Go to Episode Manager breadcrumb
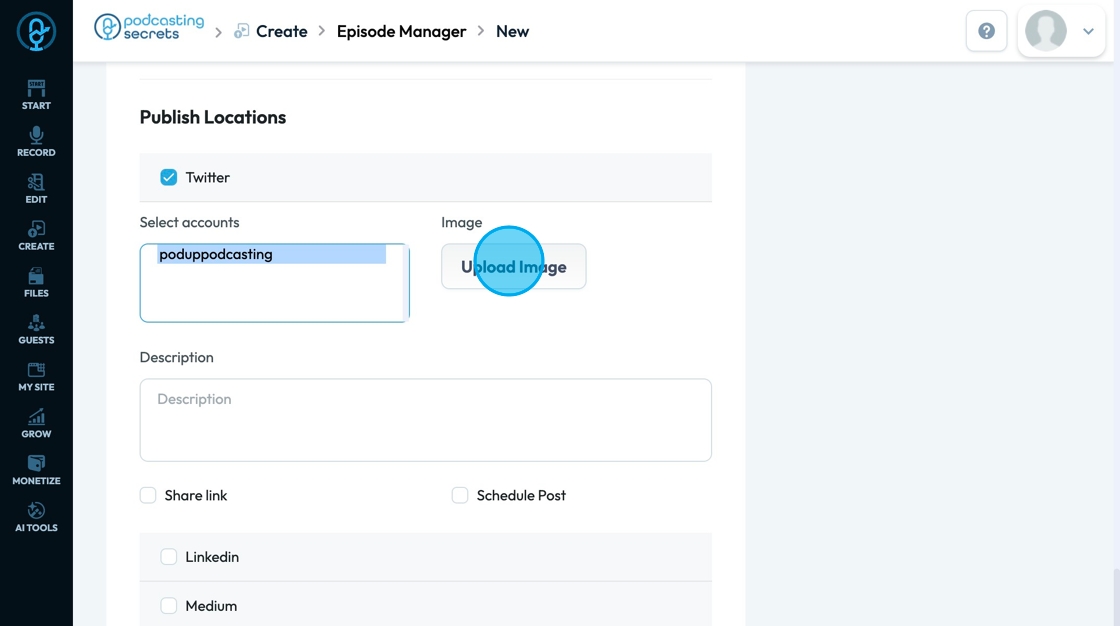Image resolution: width=1120 pixels, height=626 pixels. click(x=401, y=31)
